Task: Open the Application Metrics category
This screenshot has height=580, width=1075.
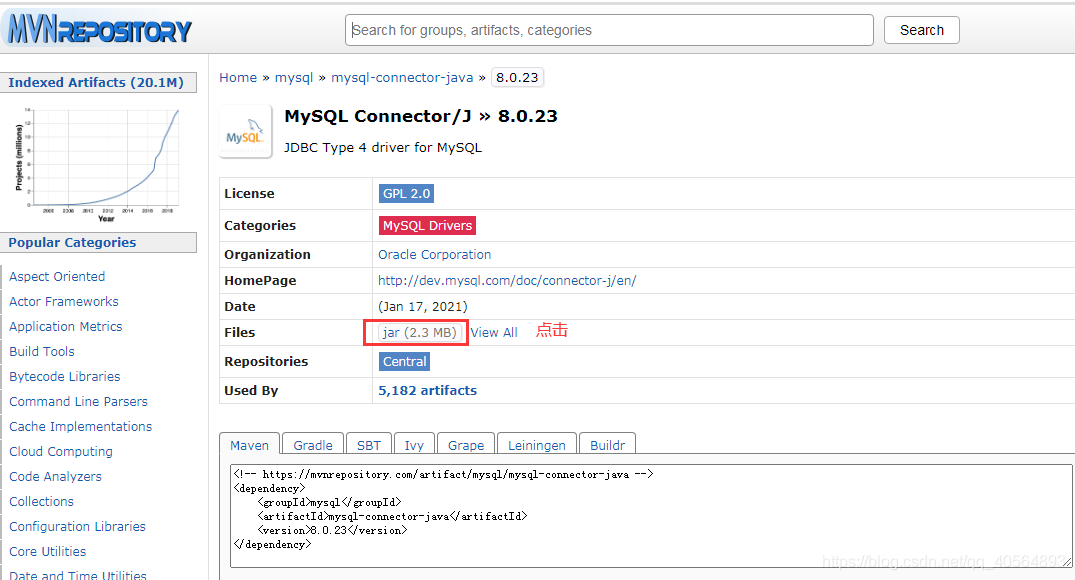Action: tap(66, 326)
